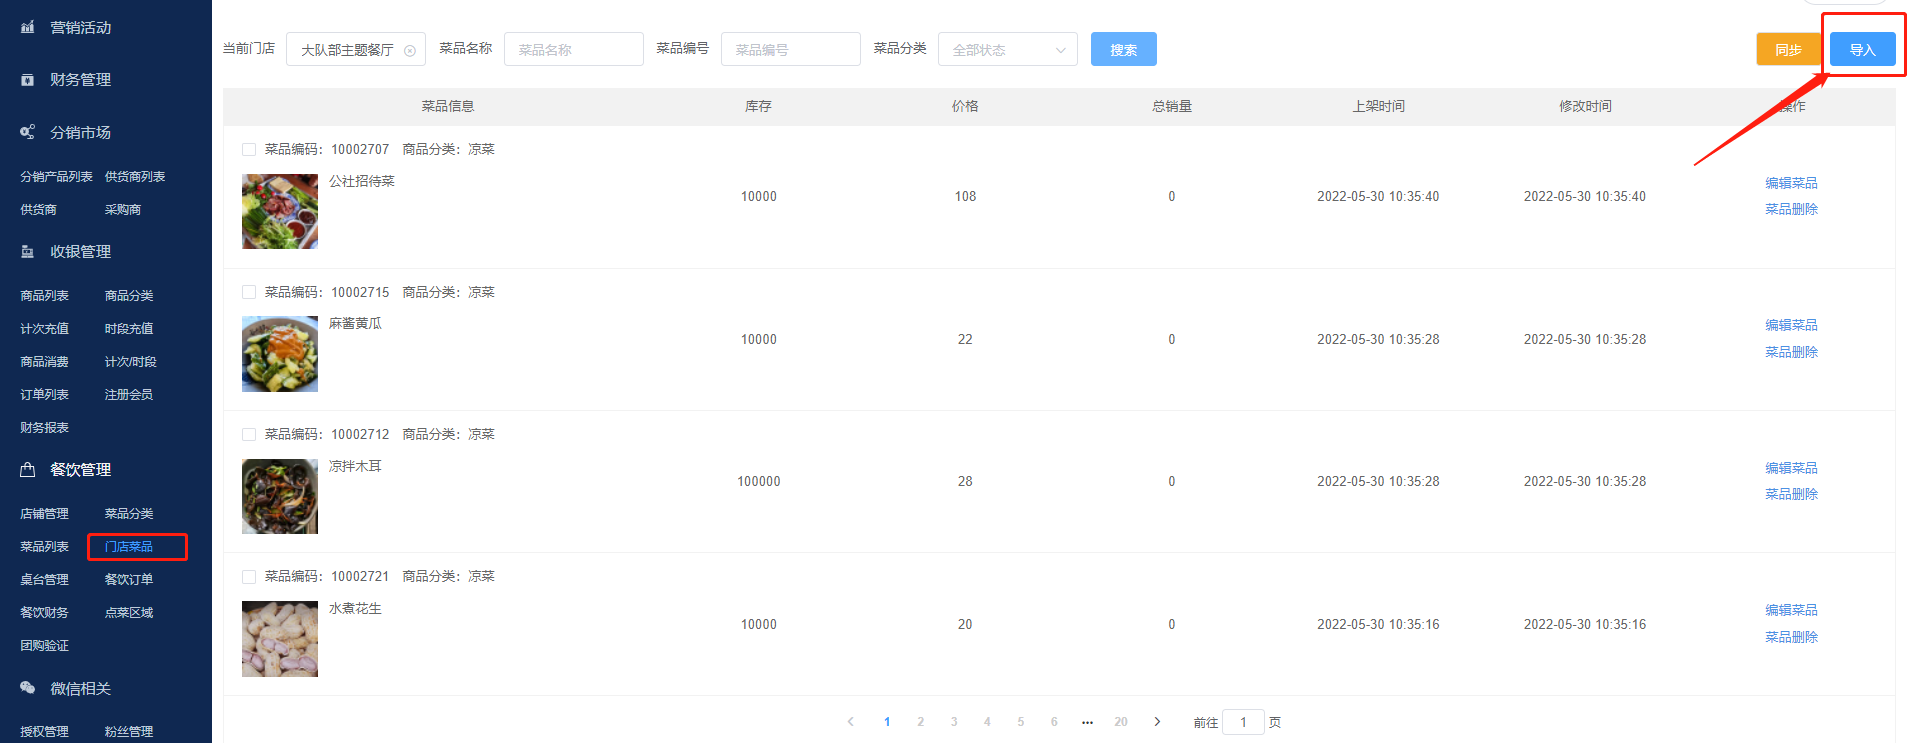The height and width of the screenshot is (743, 1908).
Task: Open 商品列表 in the sidebar menu
Action: pos(45,296)
